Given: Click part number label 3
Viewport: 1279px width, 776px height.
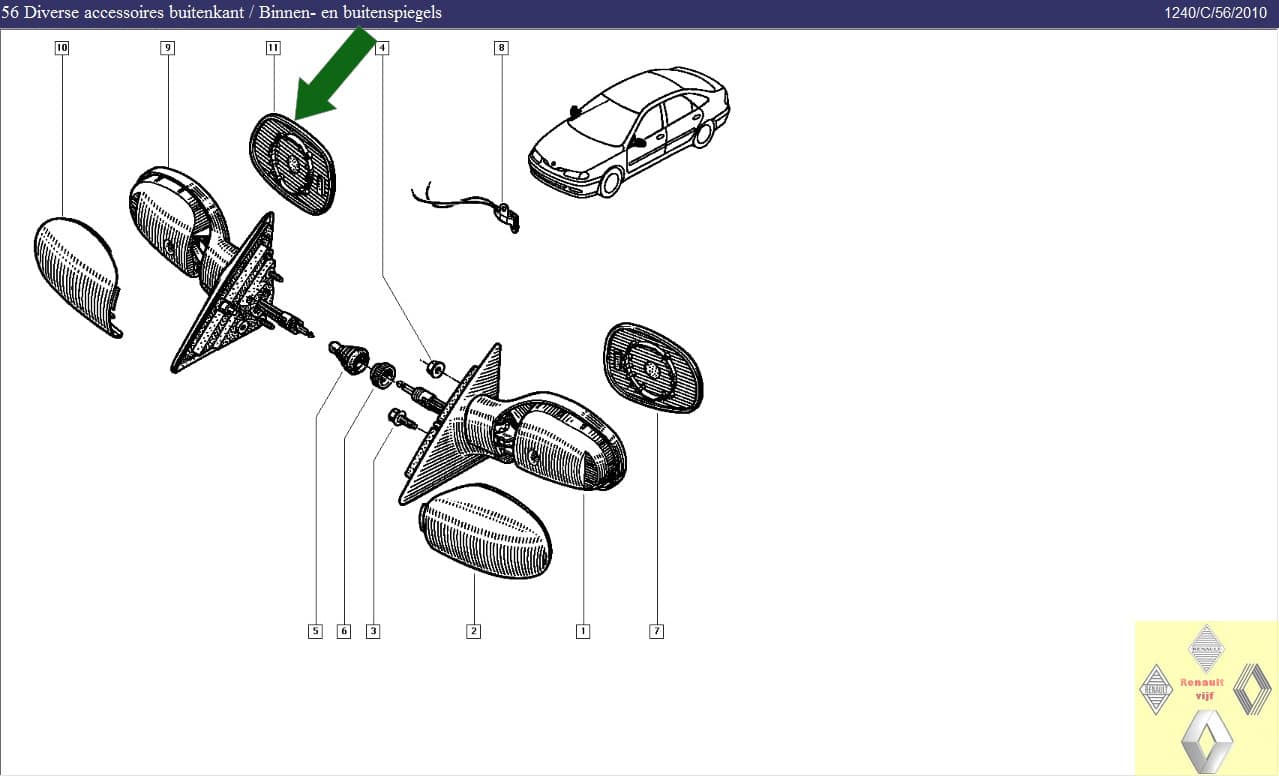Looking at the screenshot, I should click(x=373, y=631).
